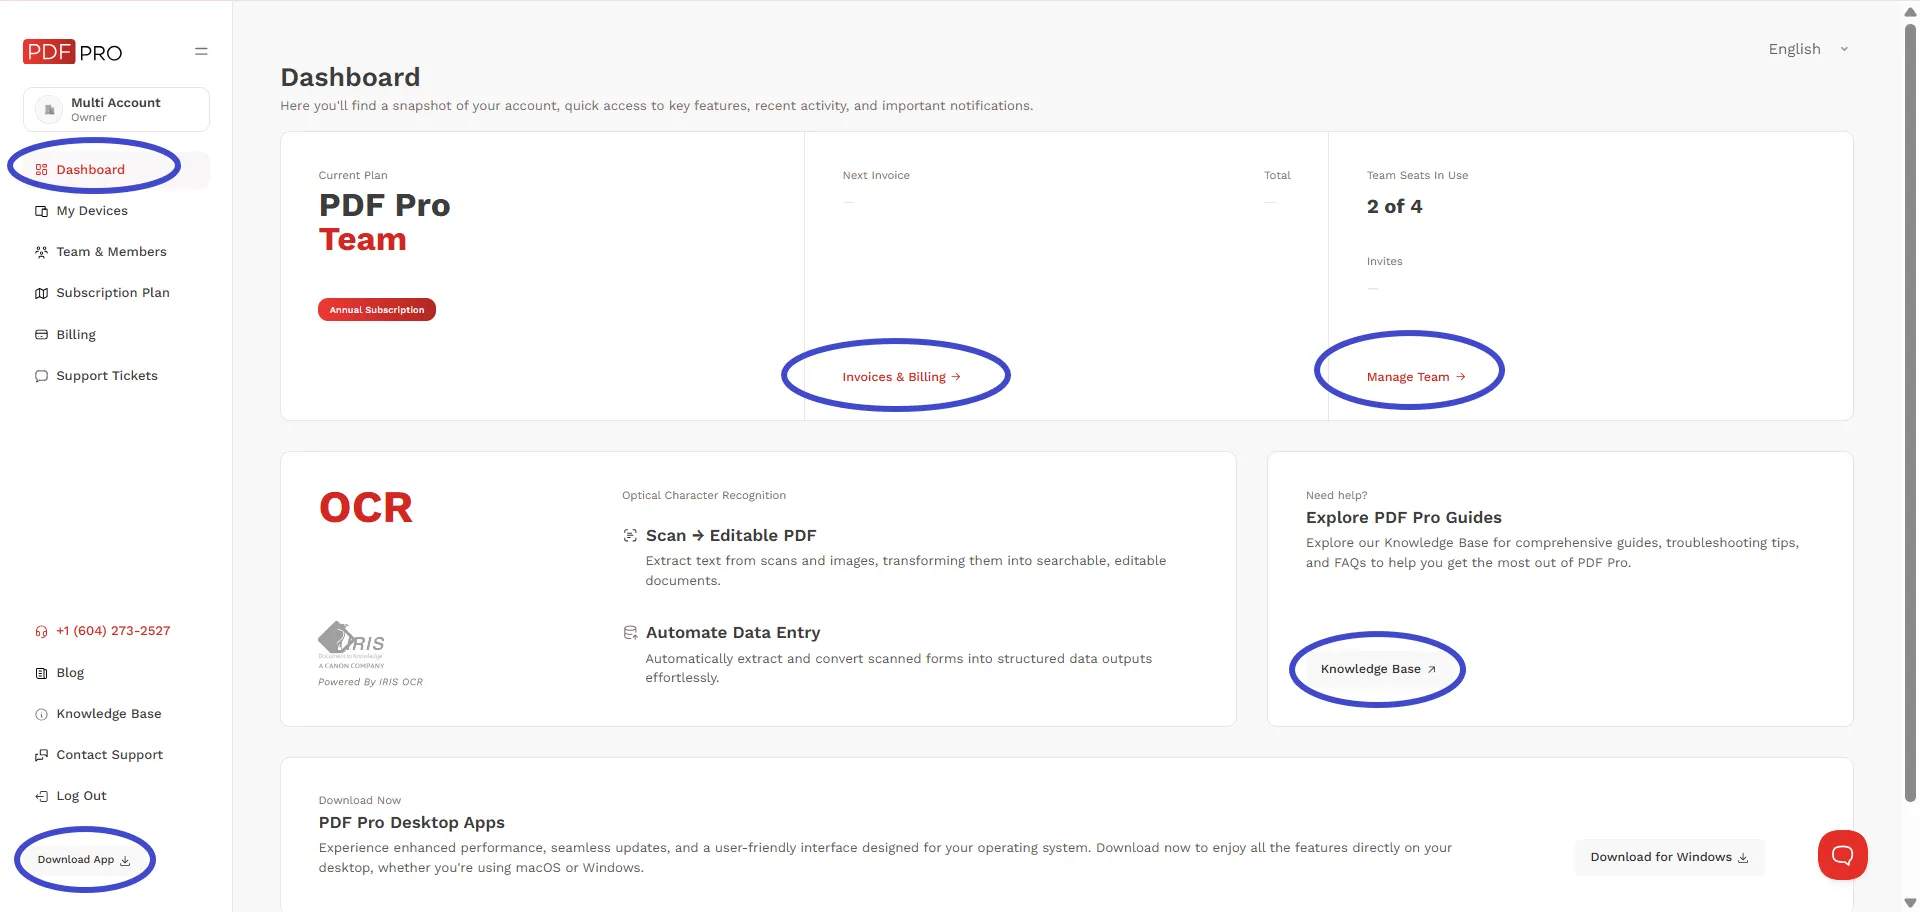Click the Dashboard grid icon

coord(41,170)
